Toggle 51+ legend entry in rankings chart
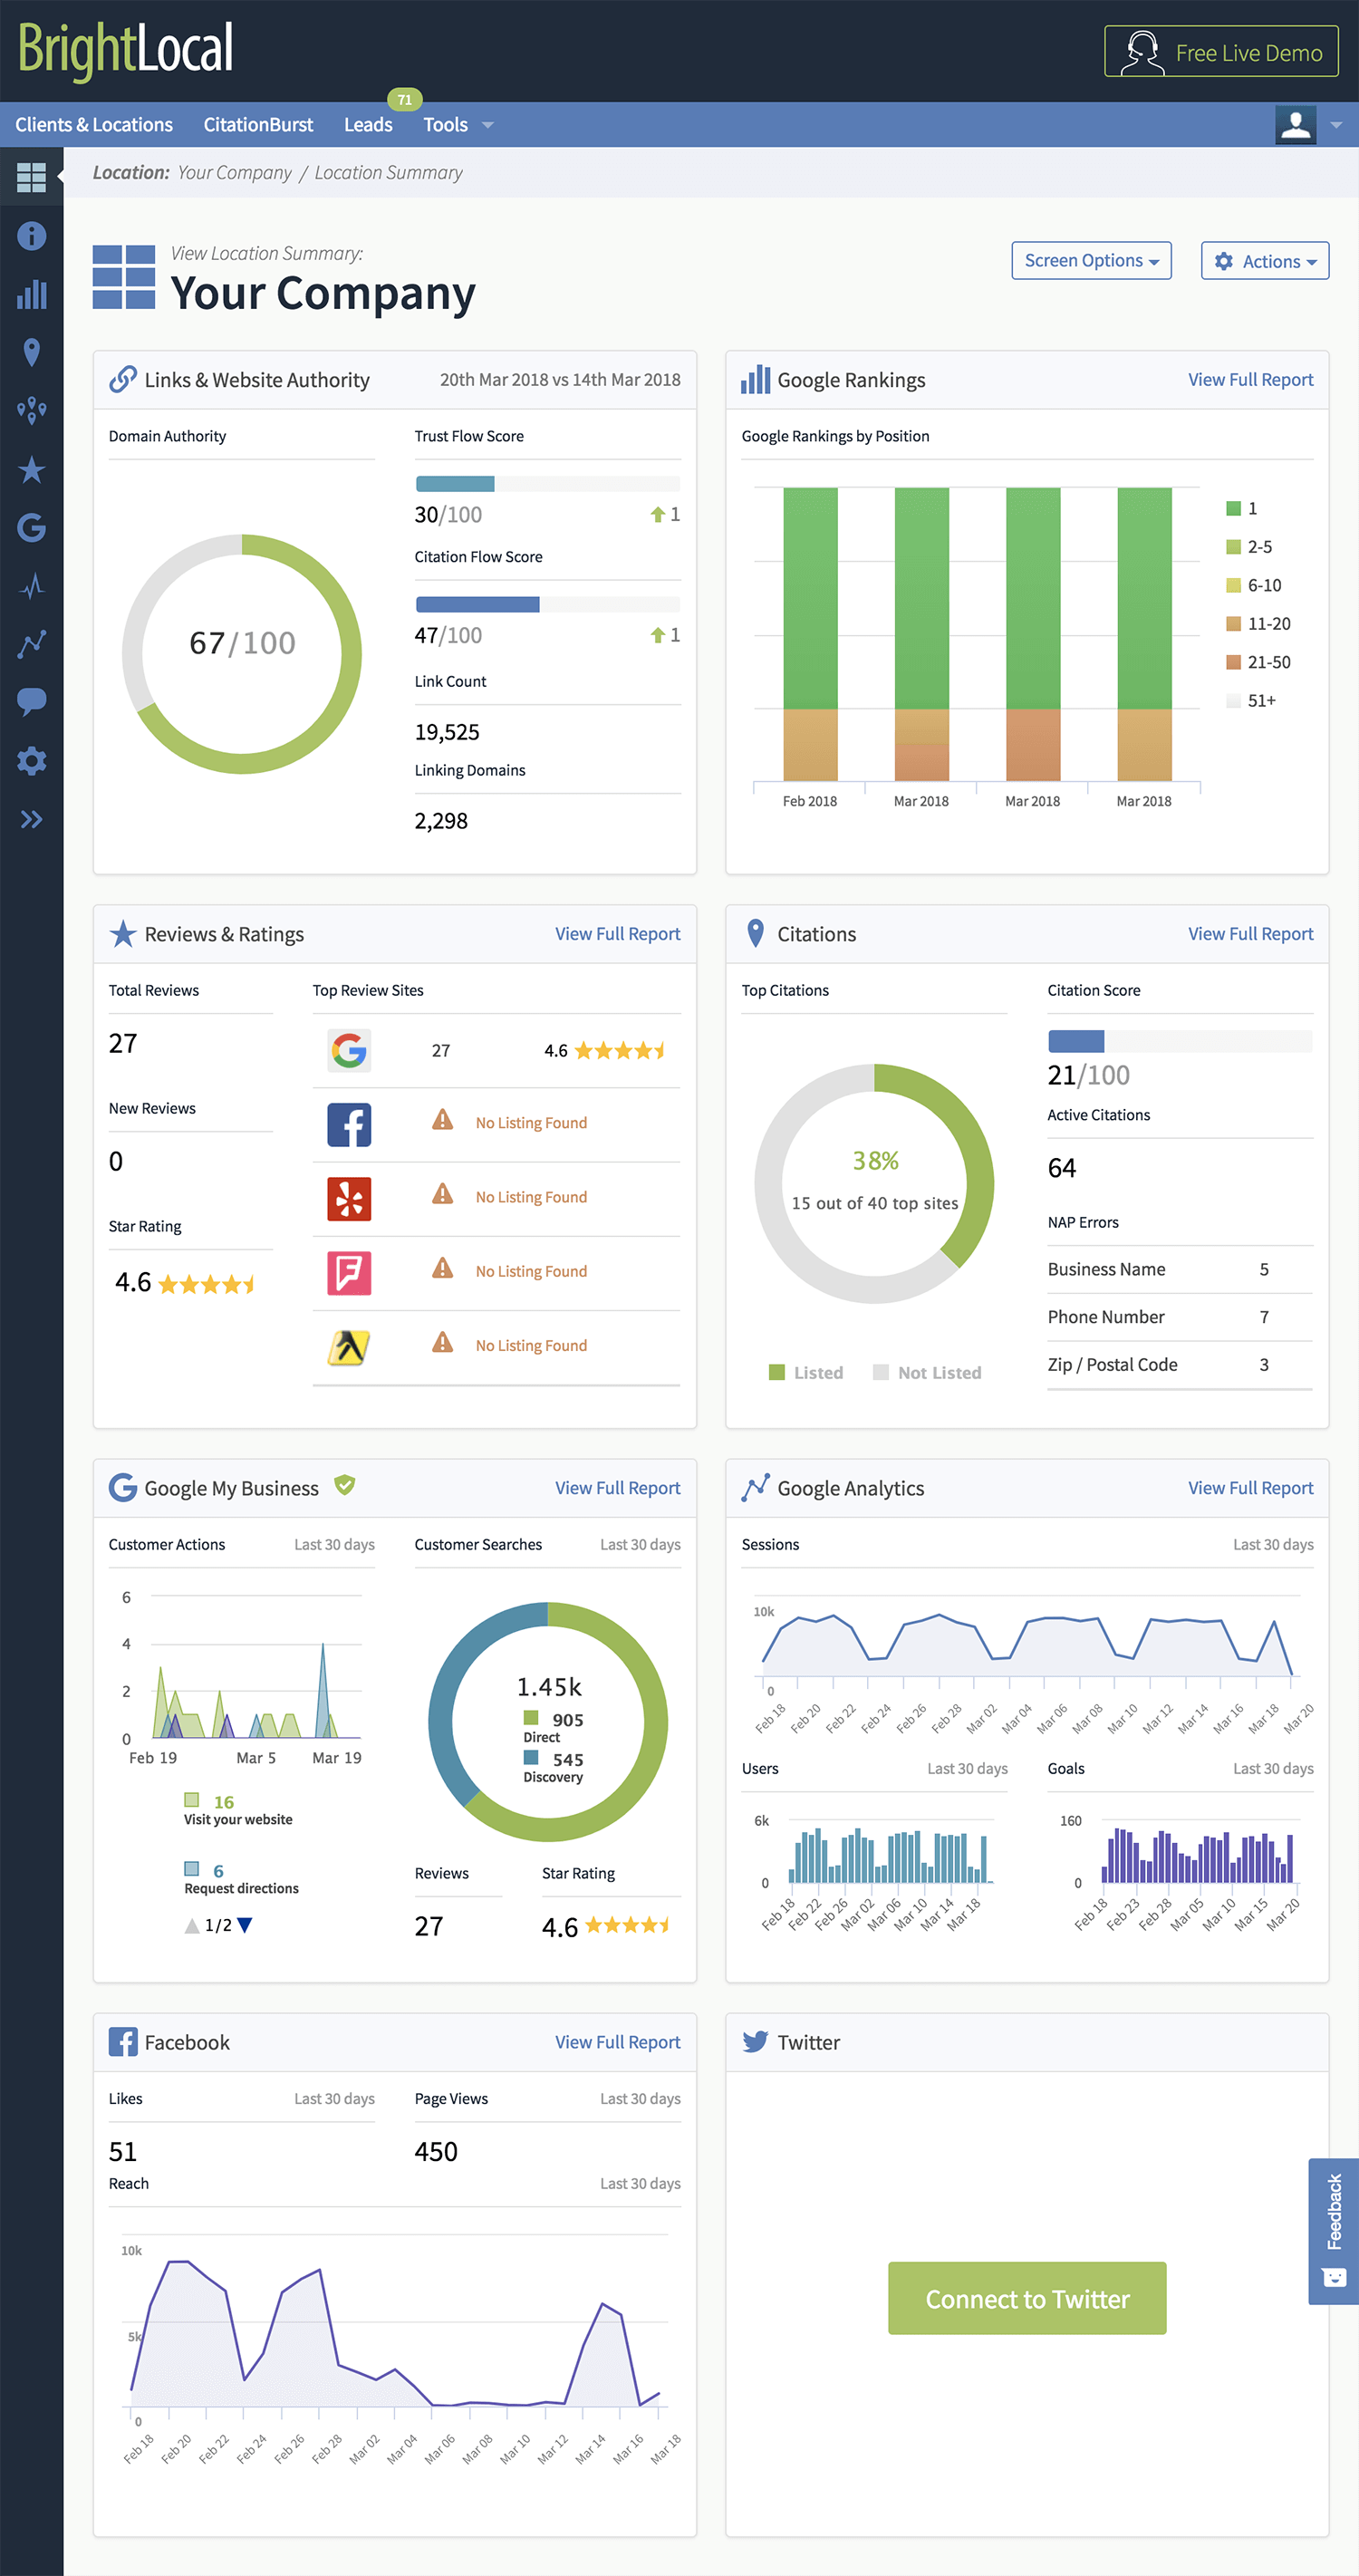The width and height of the screenshot is (1359, 2576). click(x=1251, y=701)
